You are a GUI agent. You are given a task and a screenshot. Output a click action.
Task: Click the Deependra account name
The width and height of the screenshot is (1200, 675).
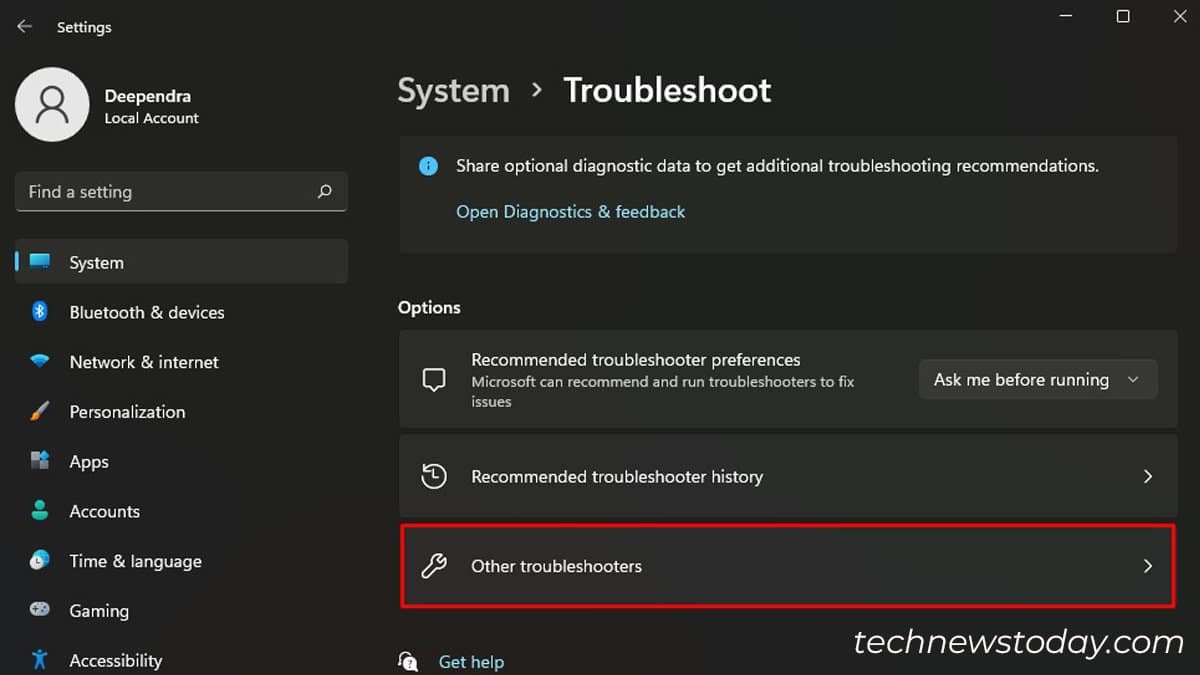click(x=147, y=96)
